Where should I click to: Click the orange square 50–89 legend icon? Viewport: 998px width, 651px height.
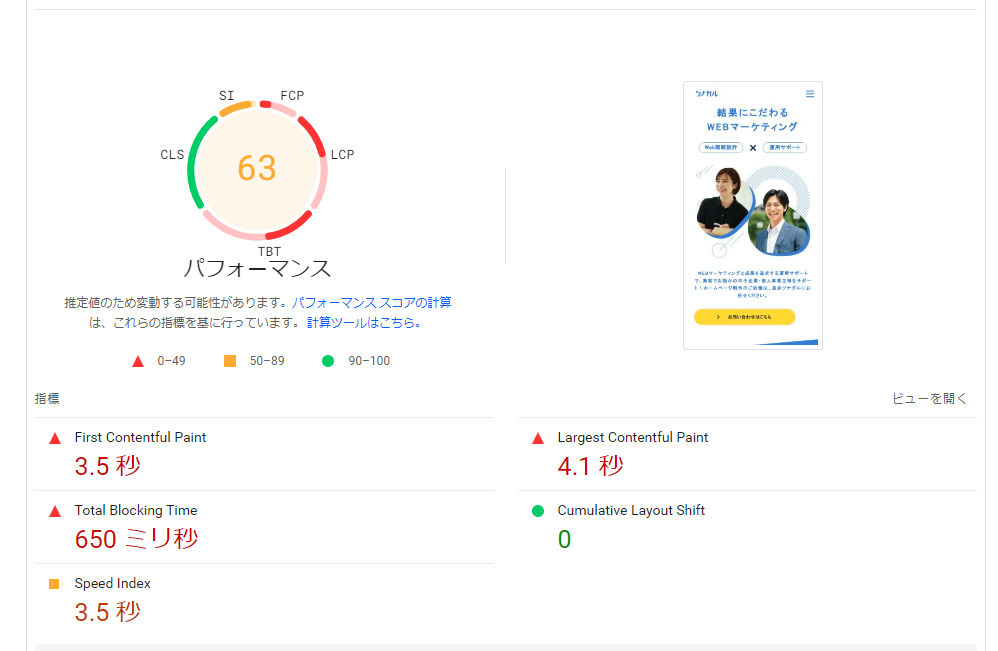point(230,361)
